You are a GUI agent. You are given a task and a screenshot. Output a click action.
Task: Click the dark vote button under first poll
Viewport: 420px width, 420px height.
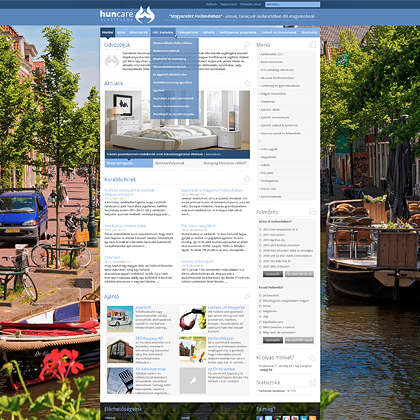tap(273, 274)
